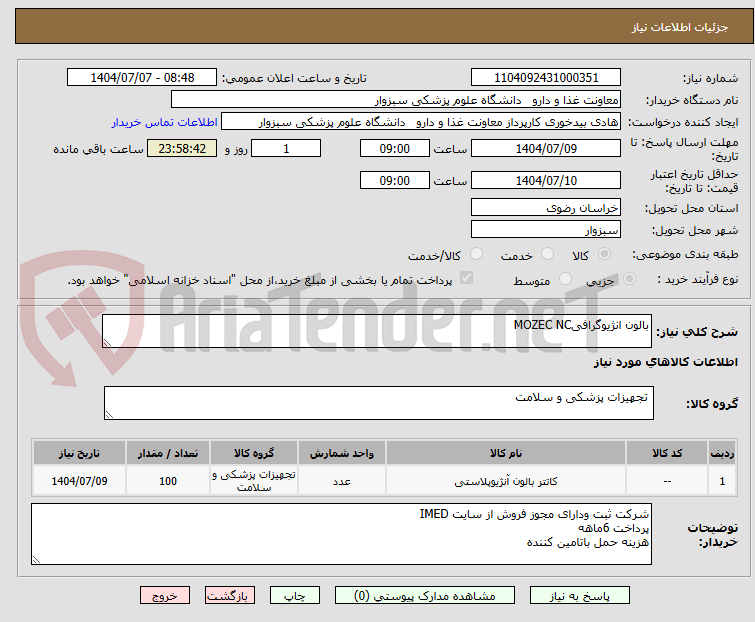Viewport: 755px width, 622px height.
Task: Click the خروج exit button
Action: [165, 596]
